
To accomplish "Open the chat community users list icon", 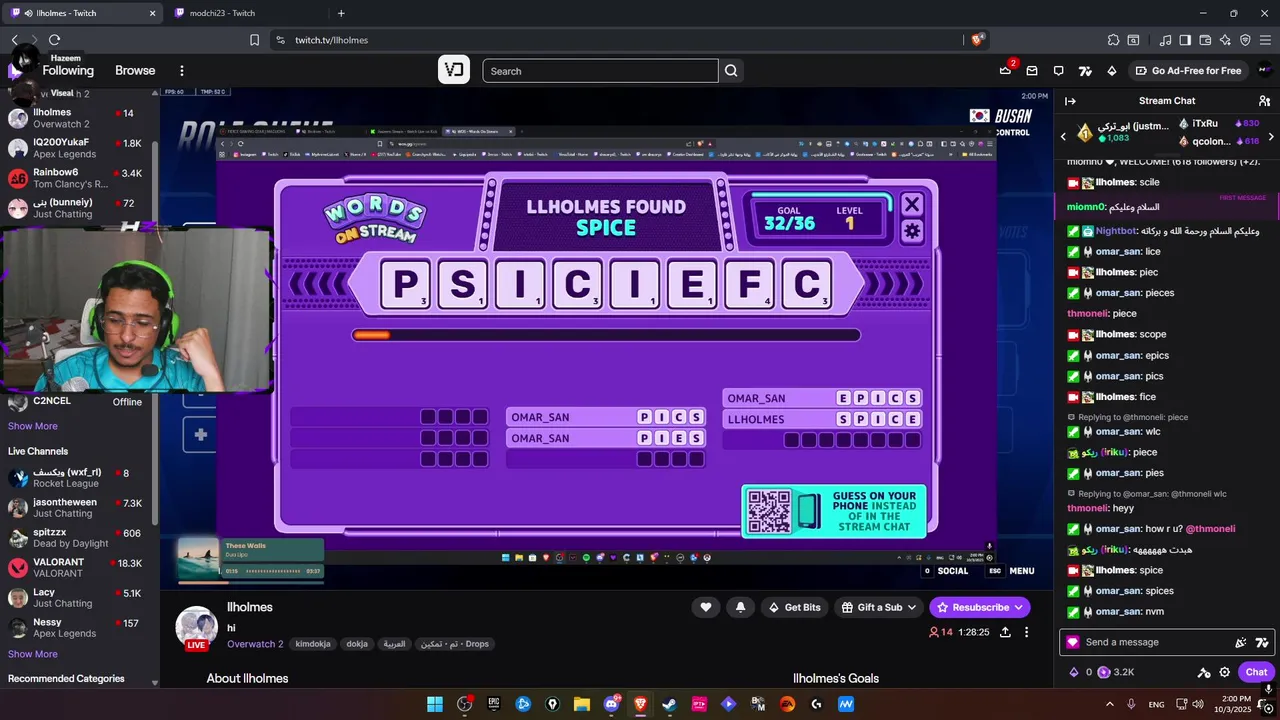I will point(1264,101).
